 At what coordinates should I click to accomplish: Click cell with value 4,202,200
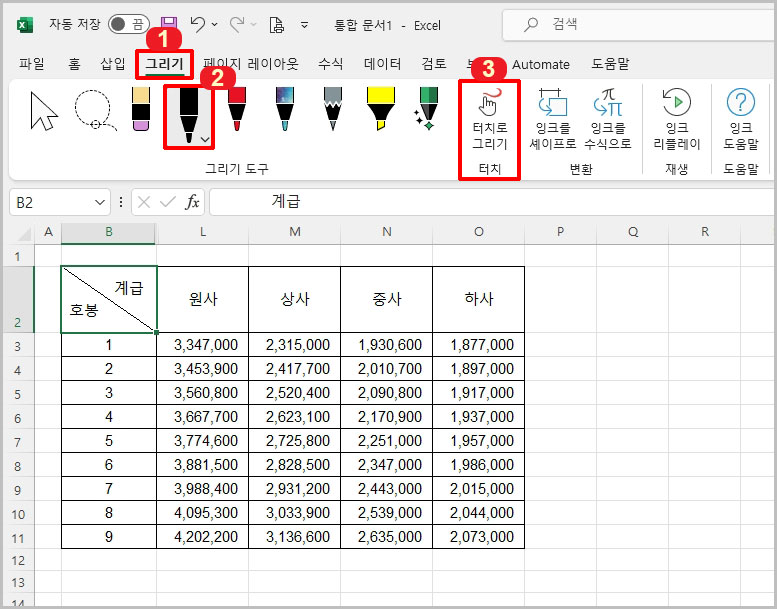pyautogui.click(x=203, y=537)
